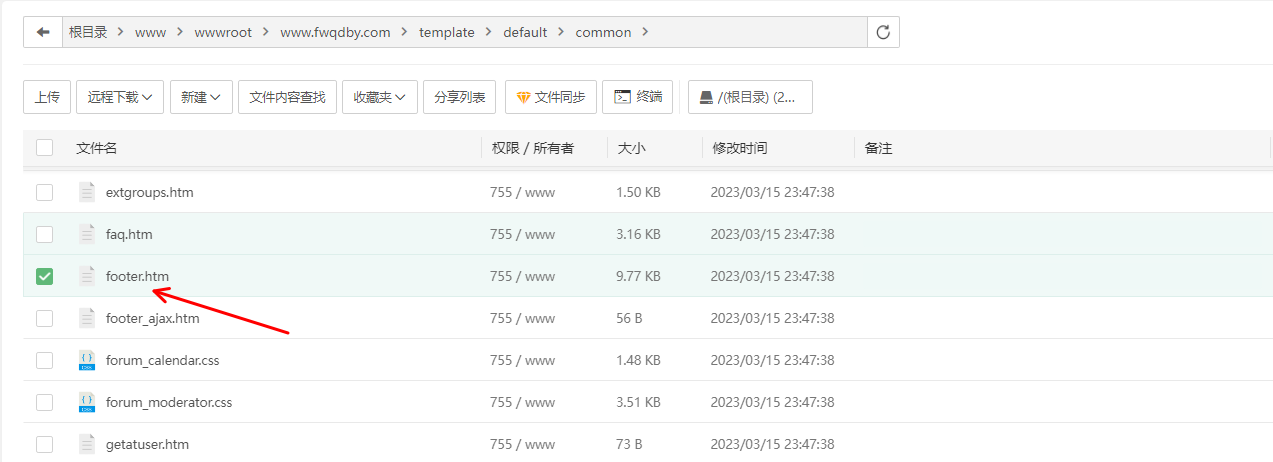Toggle the select-all checkbox in header
The image size is (1273, 462).
(x=44, y=148)
